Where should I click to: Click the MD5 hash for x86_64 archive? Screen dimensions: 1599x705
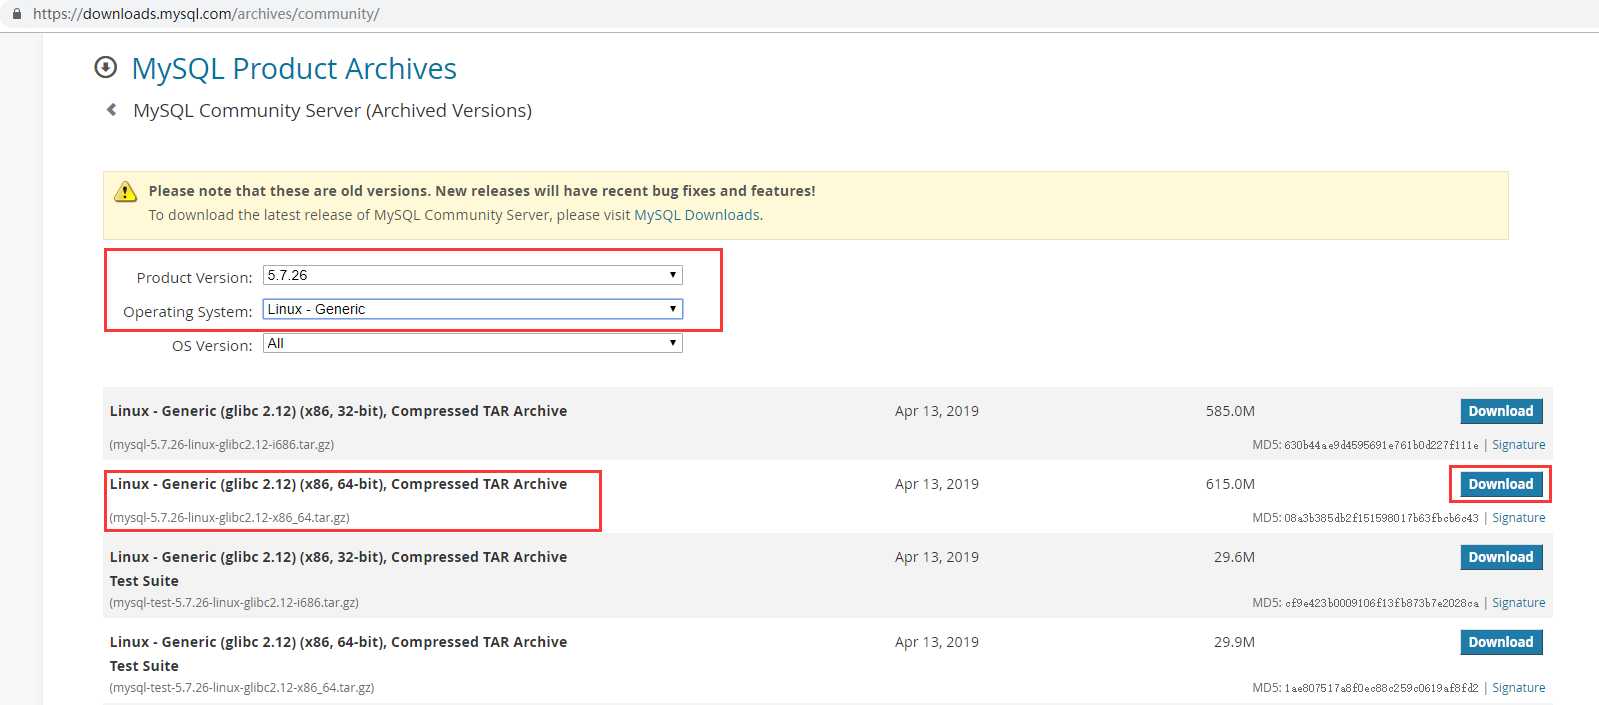point(1381,518)
